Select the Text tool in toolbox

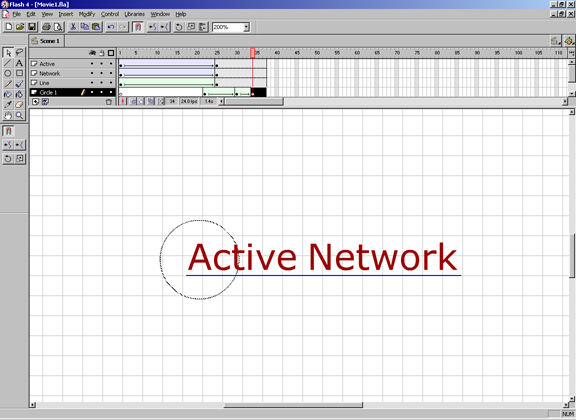tap(19, 63)
